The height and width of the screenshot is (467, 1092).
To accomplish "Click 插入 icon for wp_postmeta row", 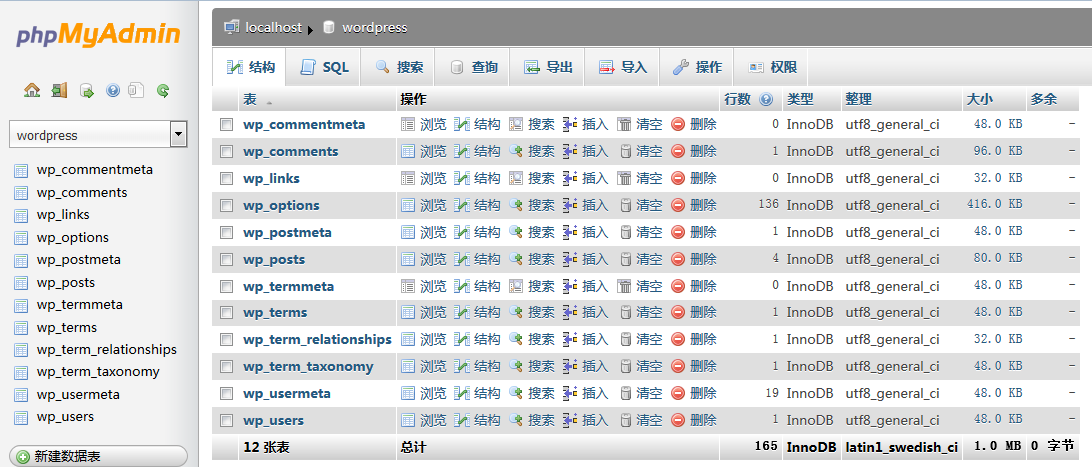I will (x=570, y=232).
